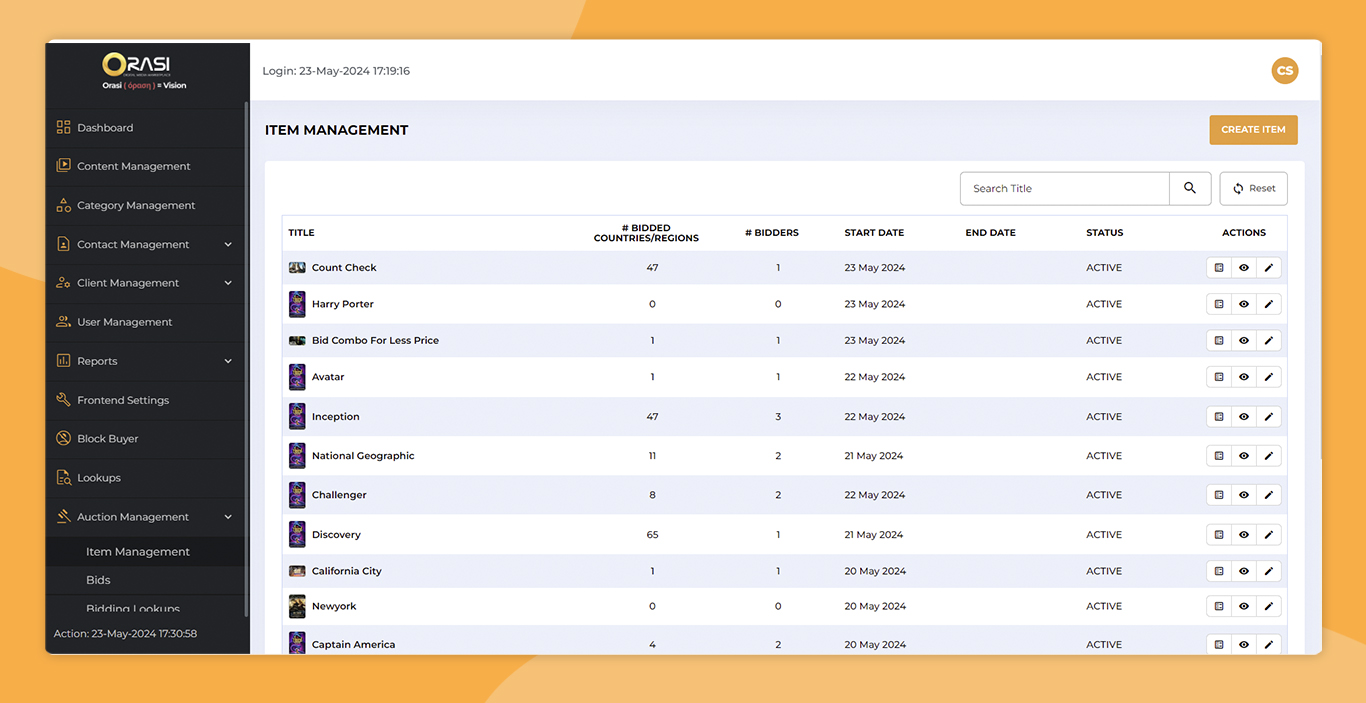Click the Count Check thumbnail image
This screenshot has width=1366, height=703.
297,268
